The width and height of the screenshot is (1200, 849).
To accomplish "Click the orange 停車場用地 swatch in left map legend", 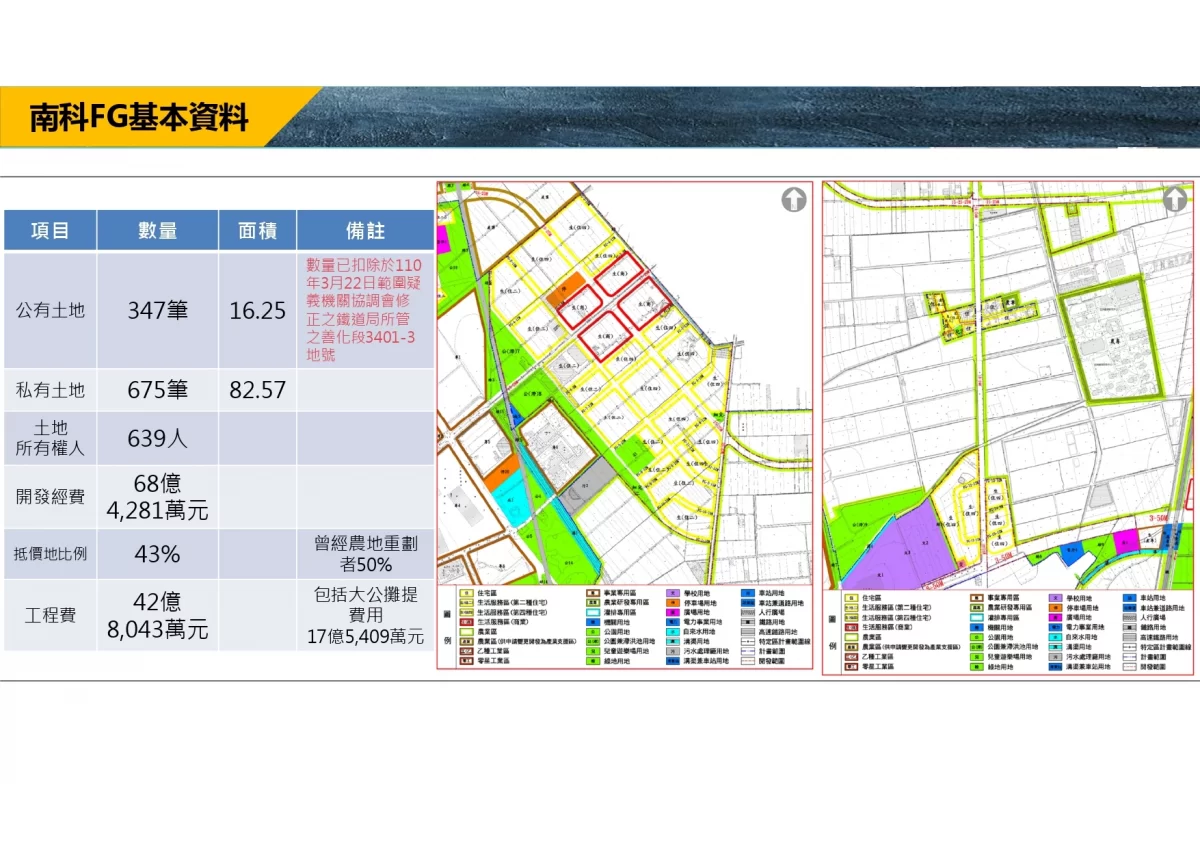I will 674,603.
